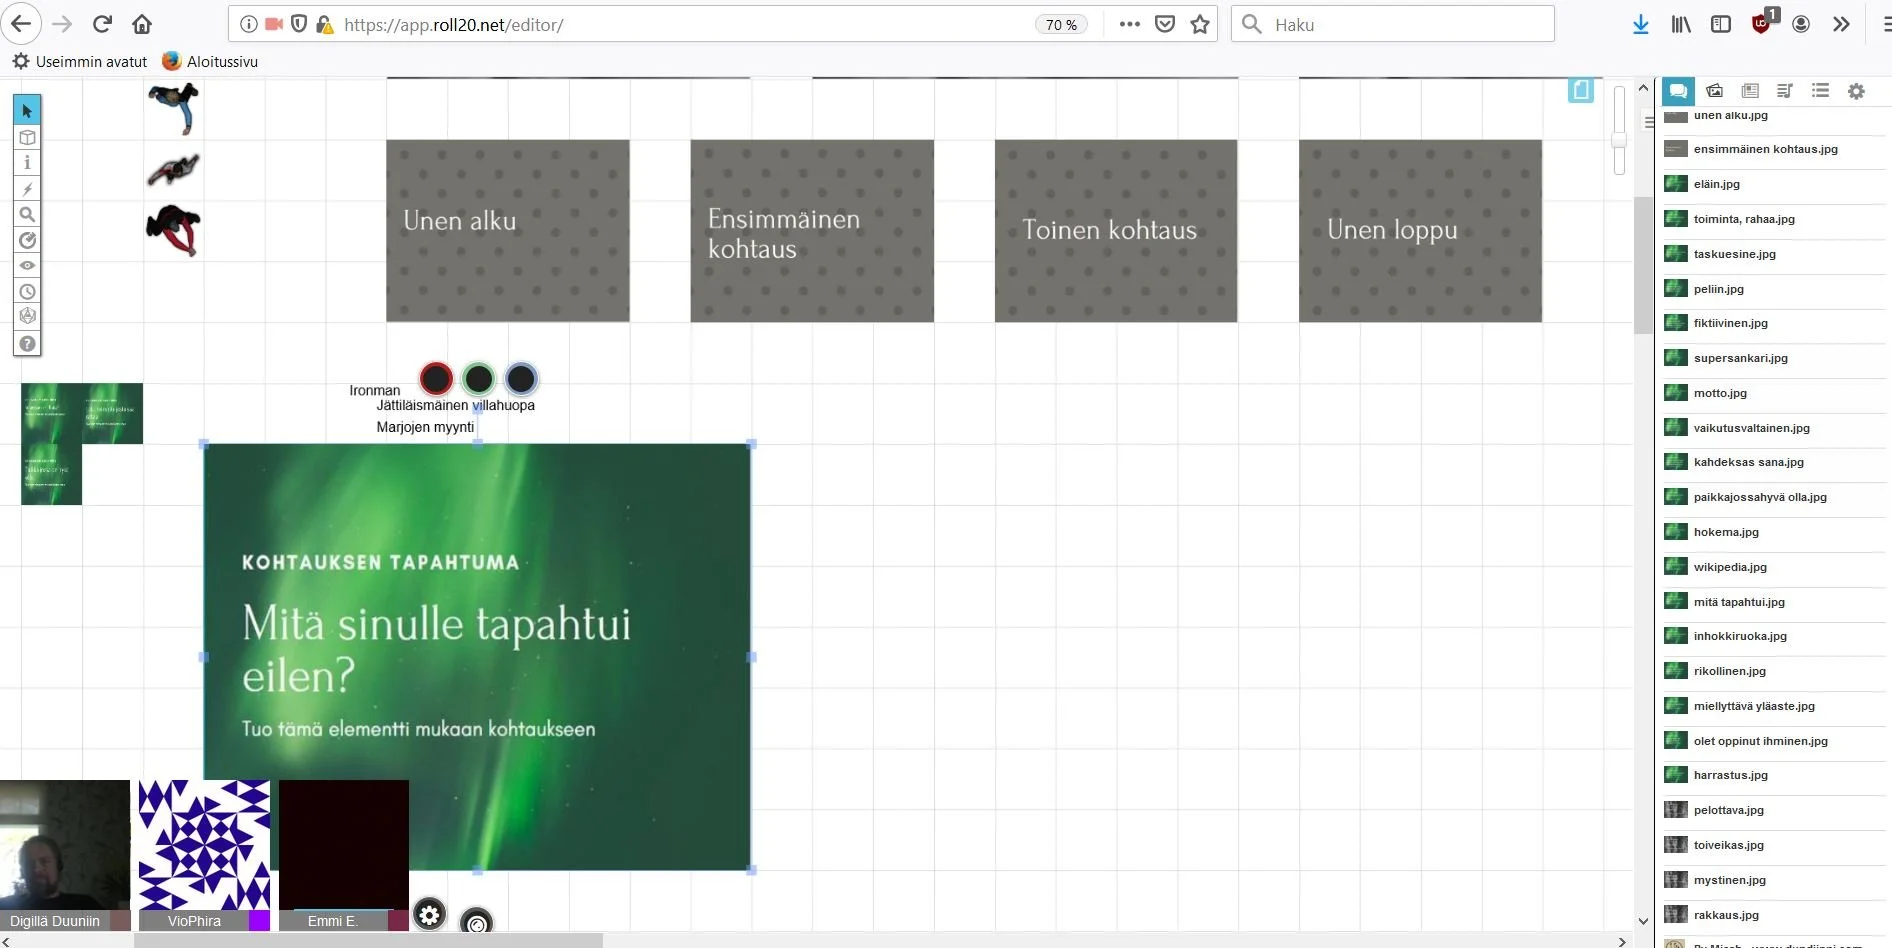Switch to the Collections list tab
Screen dimensions: 1892x948
point(1820,91)
